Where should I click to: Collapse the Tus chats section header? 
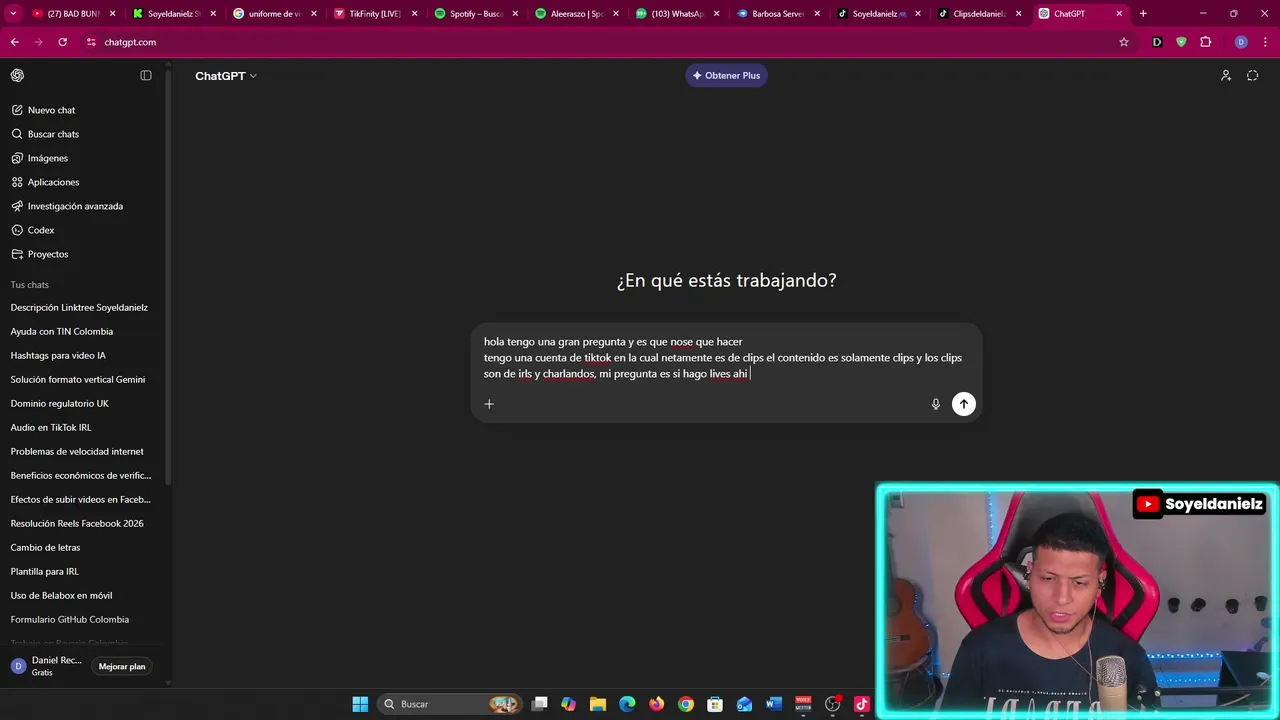point(30,285)
